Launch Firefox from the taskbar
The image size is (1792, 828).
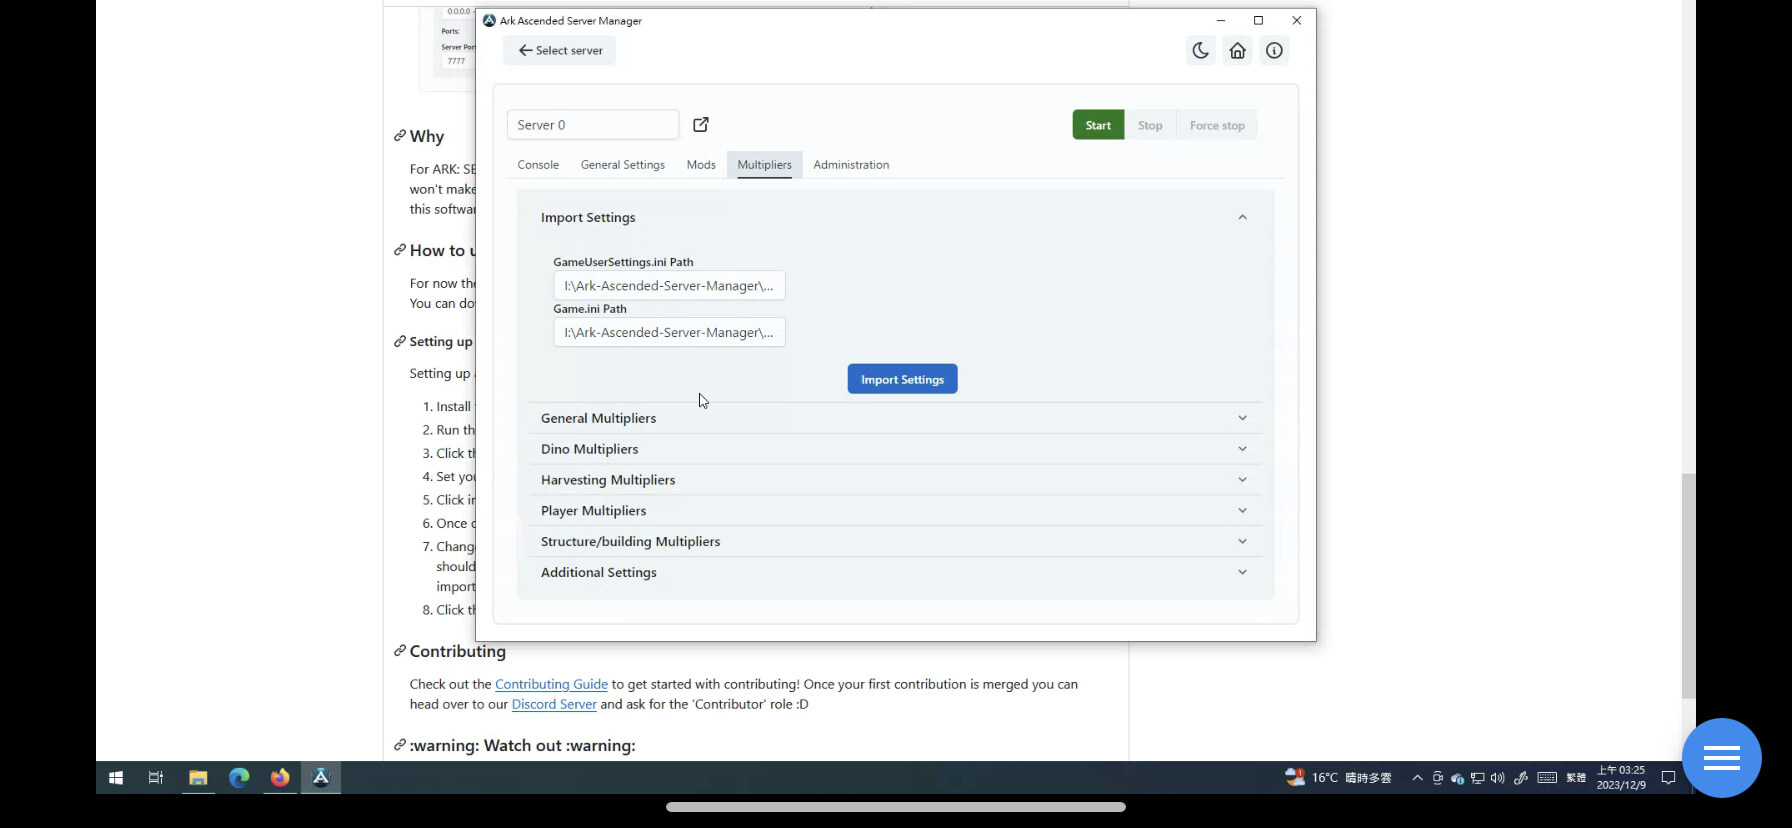(x=280, y=778)
